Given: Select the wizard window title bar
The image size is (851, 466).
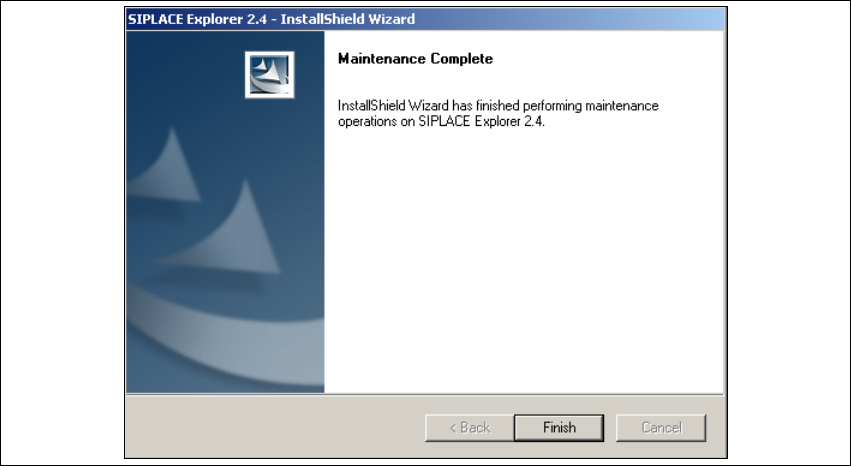Looking at the screenshot, I should (x=425, y=19).
